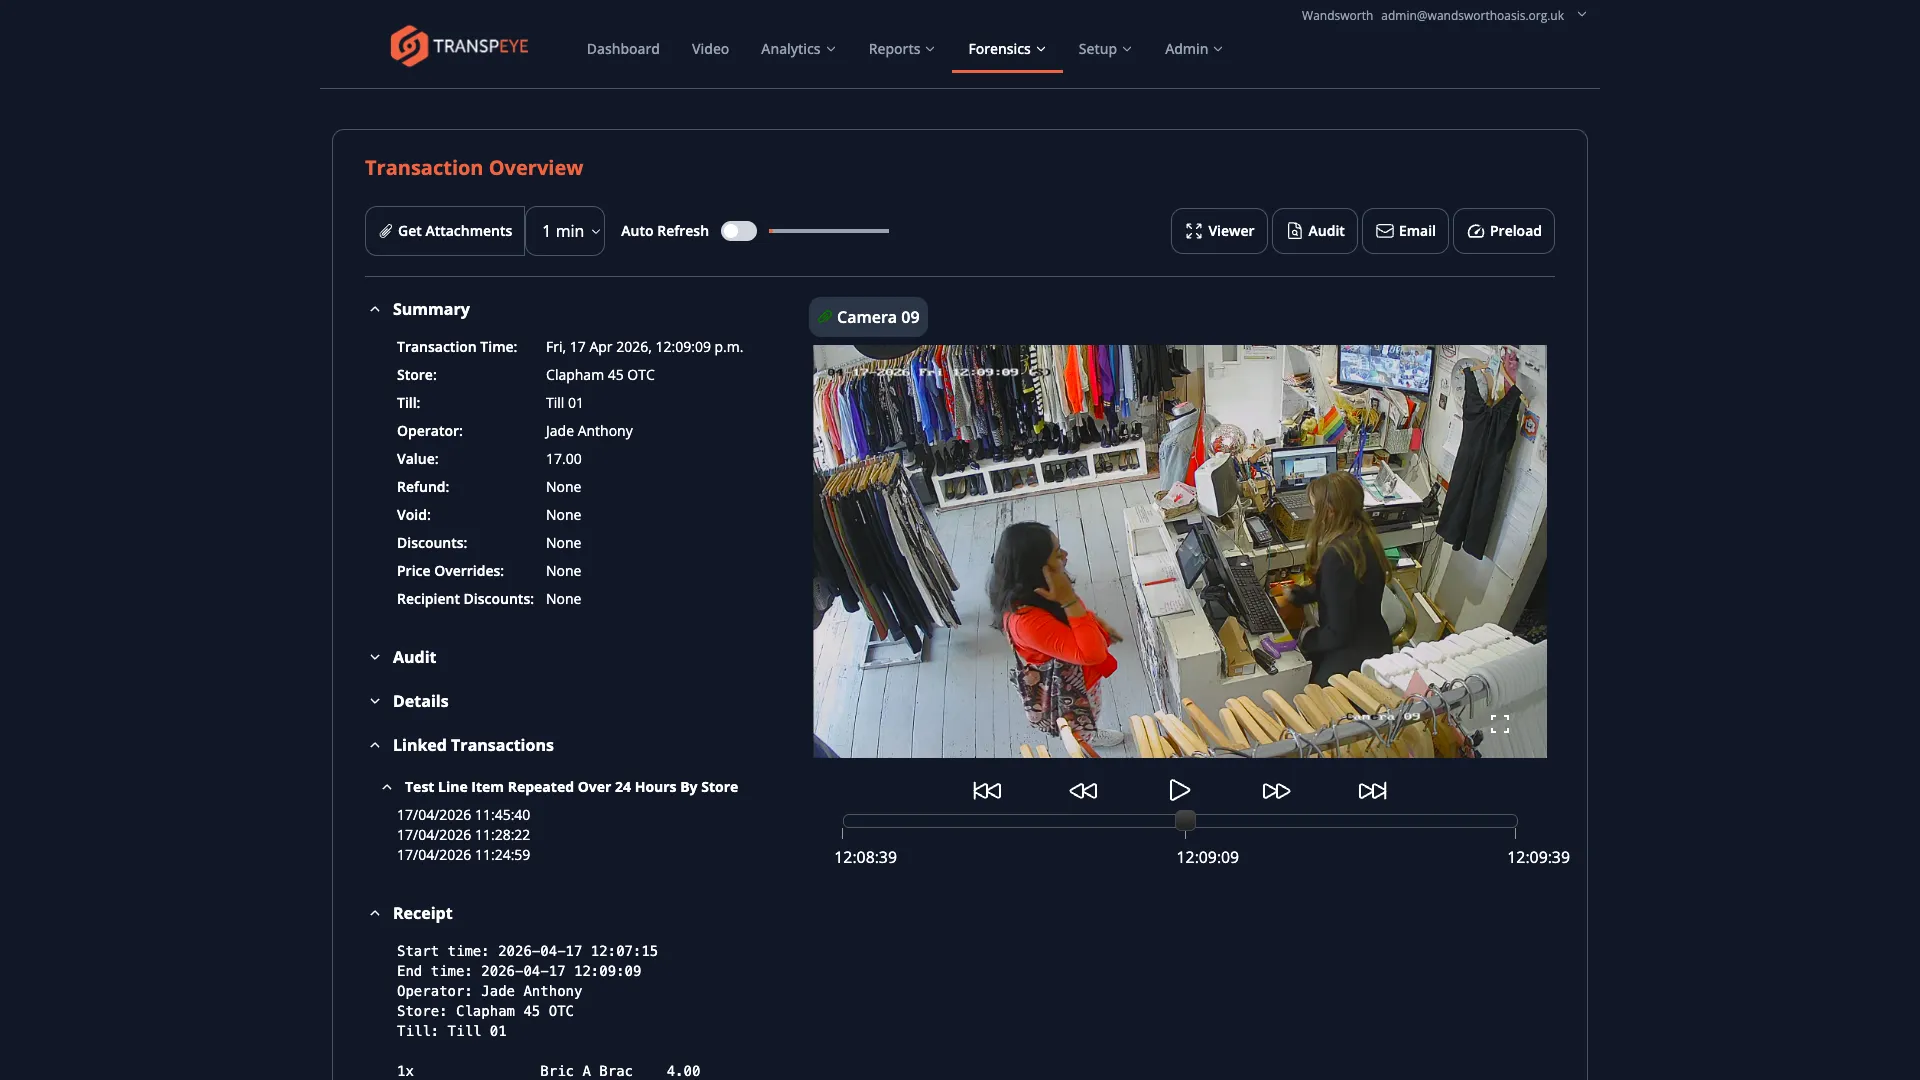Navigate to the Dashboard tab
The height and width of the screenshot is (1080, 1920).
click(x=623, y=48)
